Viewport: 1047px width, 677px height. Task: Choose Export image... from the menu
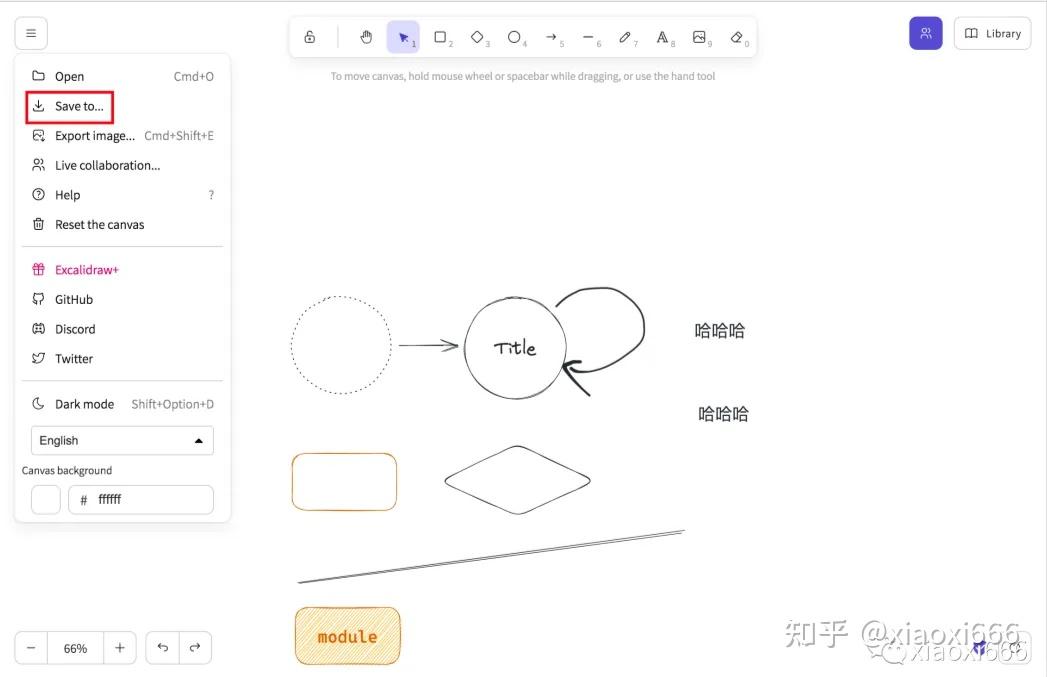pos(93,135)
